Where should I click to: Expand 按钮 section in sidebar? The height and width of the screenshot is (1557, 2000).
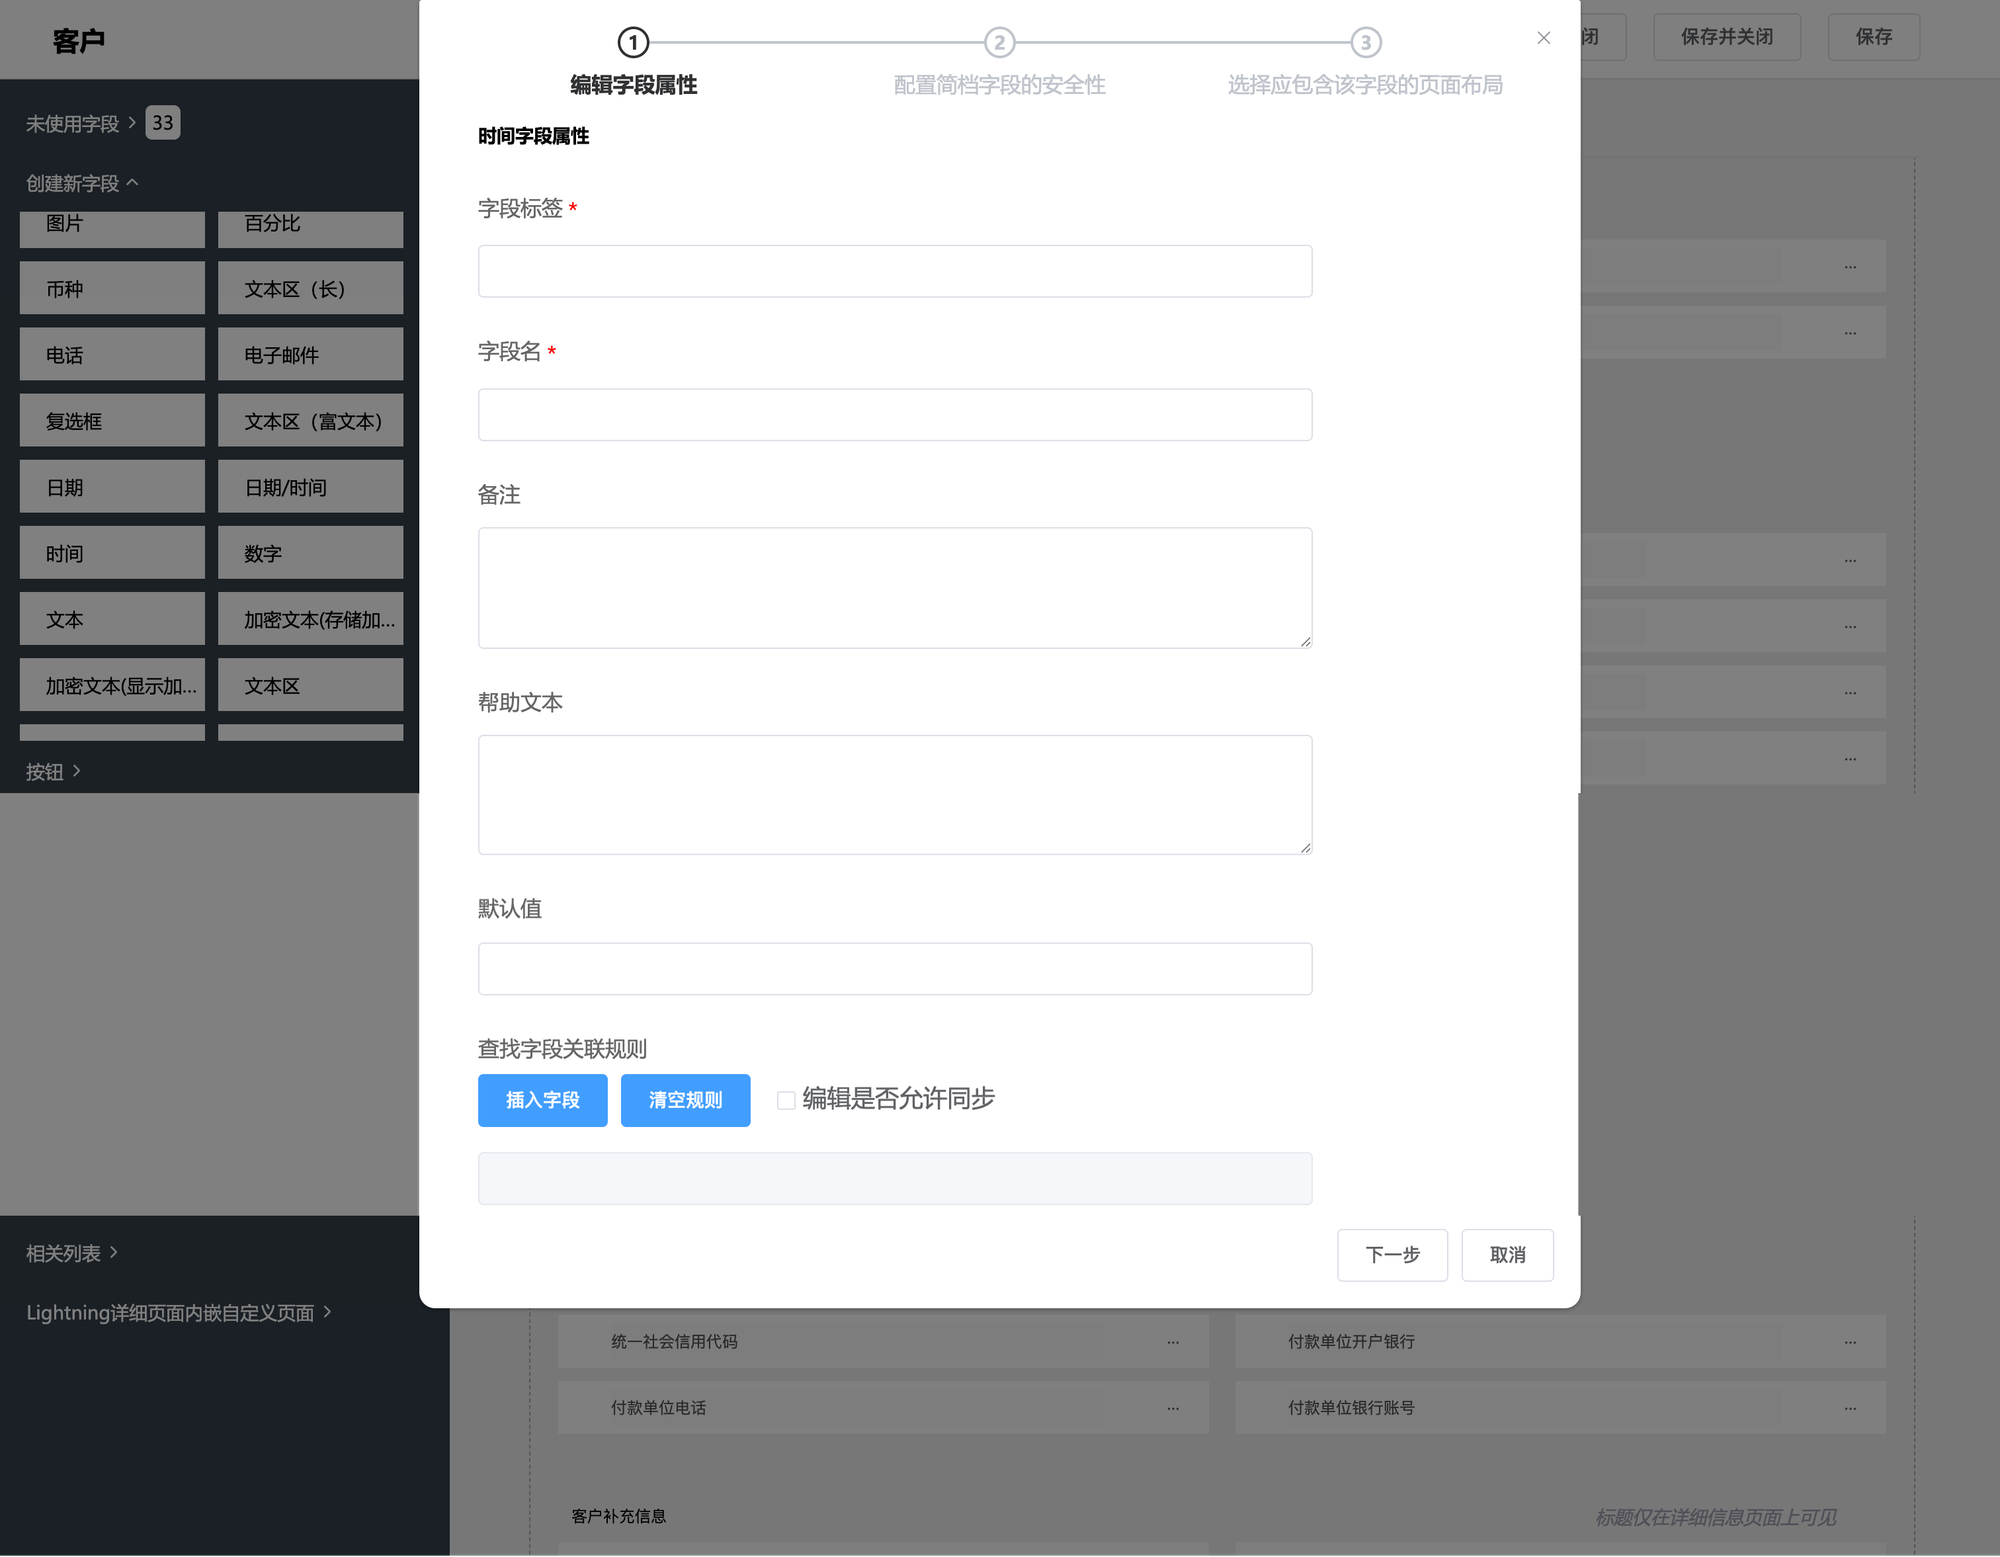(x=54, y=772)
